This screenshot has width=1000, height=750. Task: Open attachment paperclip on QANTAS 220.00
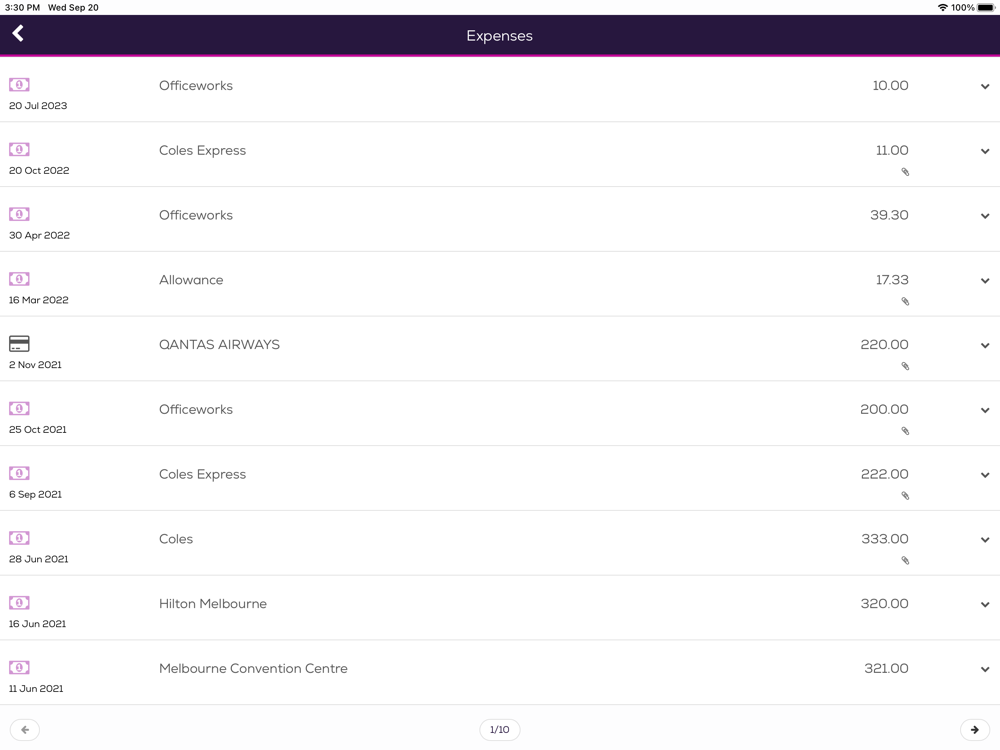(905, 366)
